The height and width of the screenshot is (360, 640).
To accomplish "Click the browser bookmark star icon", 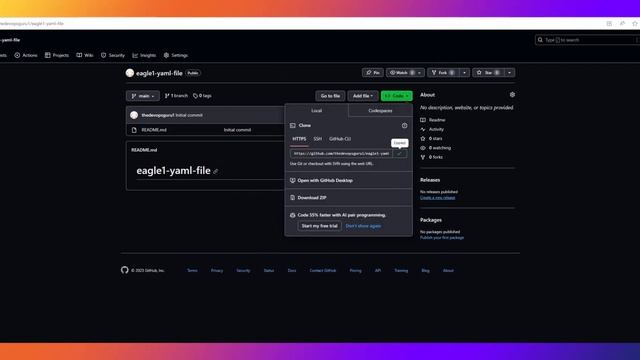I will [x=635, y=24].
